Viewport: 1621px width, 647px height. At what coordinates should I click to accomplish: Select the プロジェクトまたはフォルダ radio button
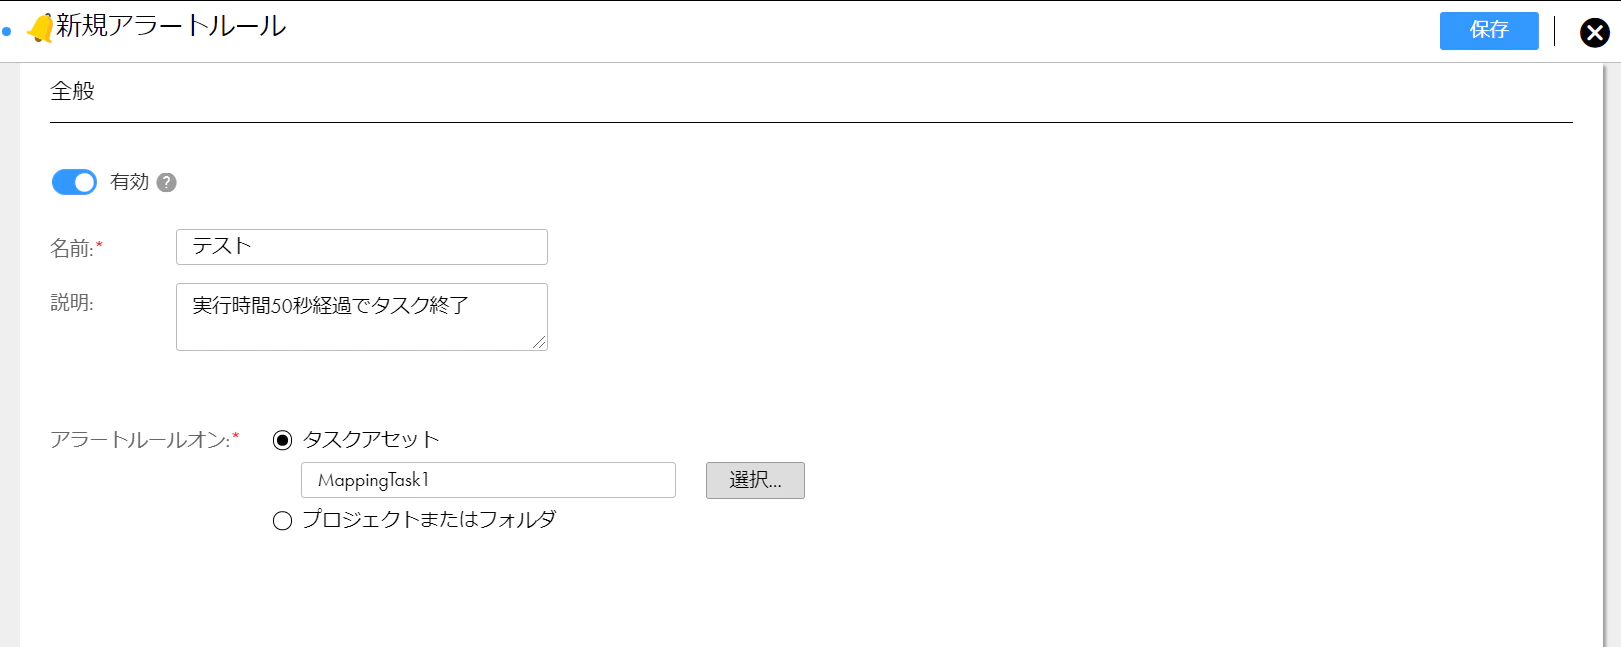tap(283, 520)
